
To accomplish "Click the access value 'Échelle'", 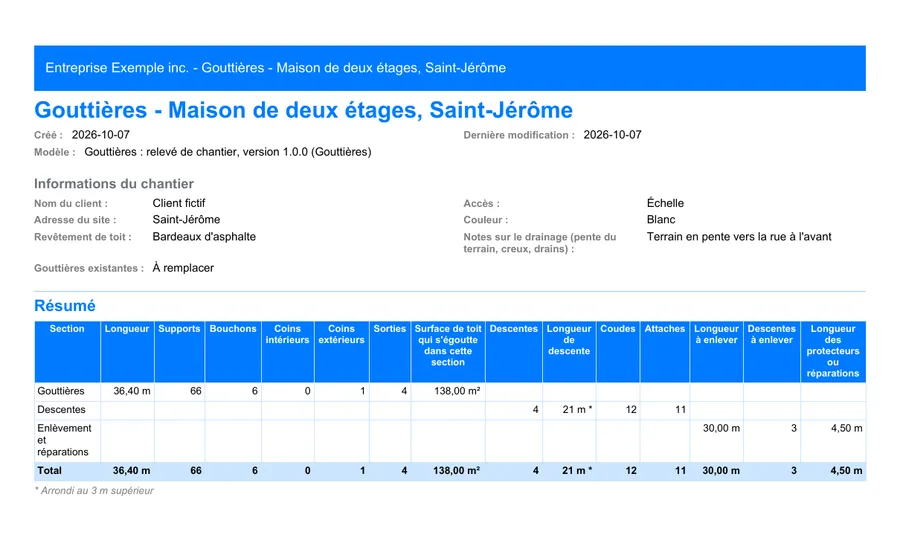I will coord(665,203).
